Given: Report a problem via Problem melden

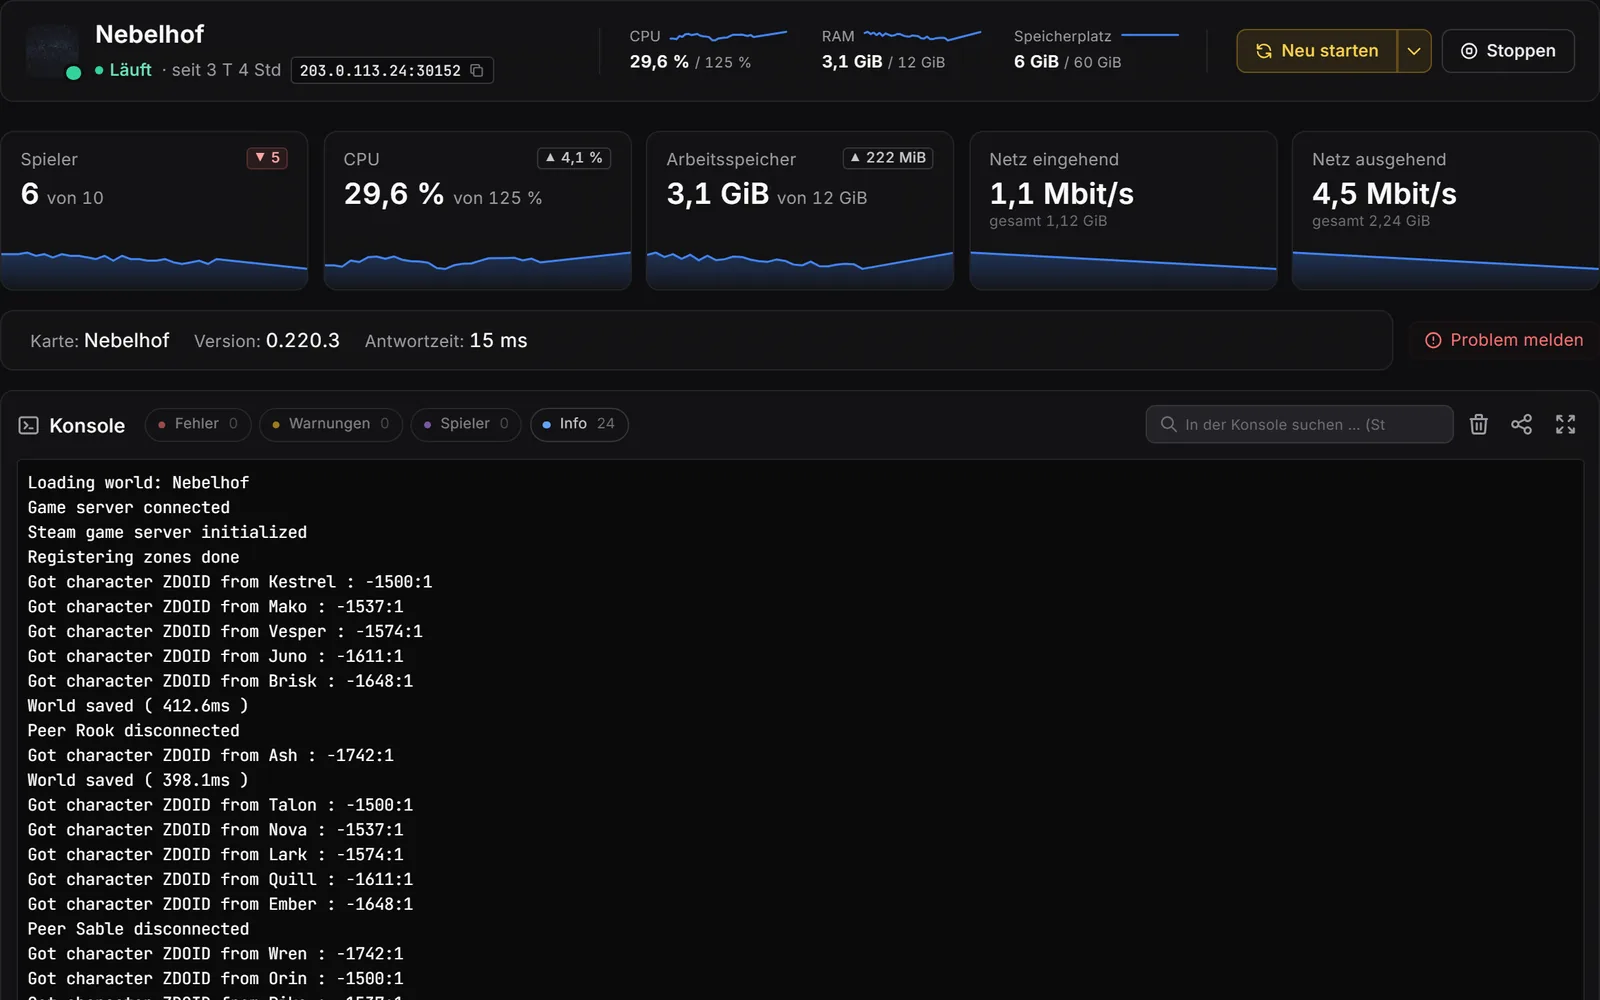Looking at the screenshot, I should coord(1504,340).
